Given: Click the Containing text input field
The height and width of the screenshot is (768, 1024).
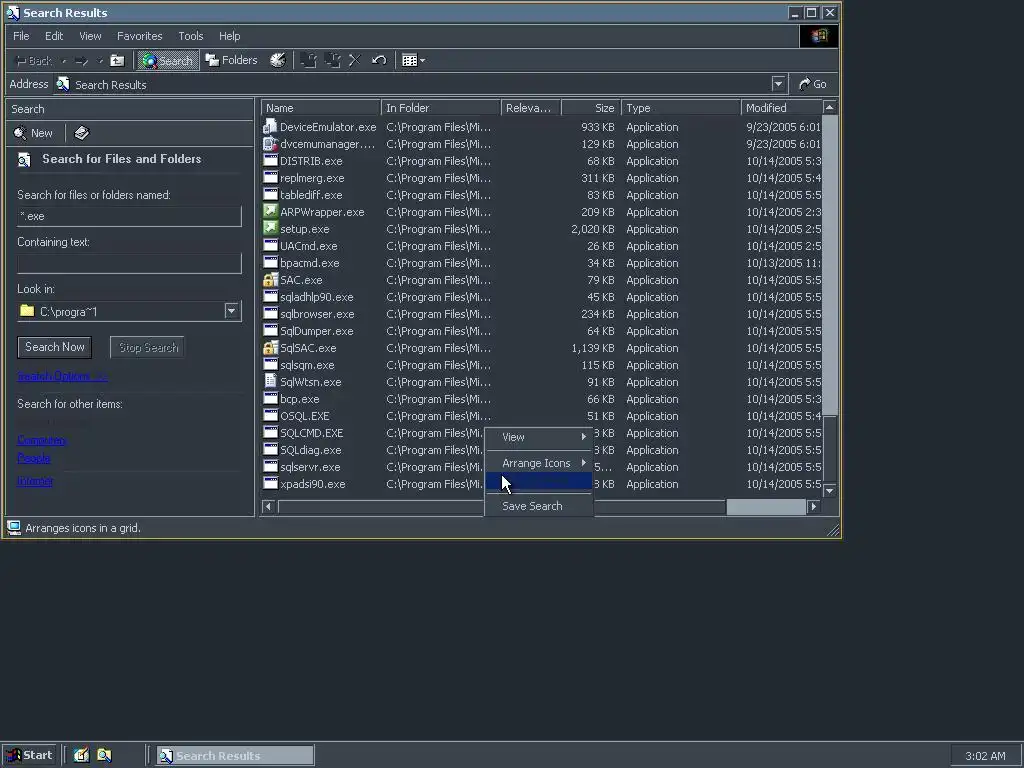Looking at the screenshot, I should pyautogui.click(x=129, y=263).
